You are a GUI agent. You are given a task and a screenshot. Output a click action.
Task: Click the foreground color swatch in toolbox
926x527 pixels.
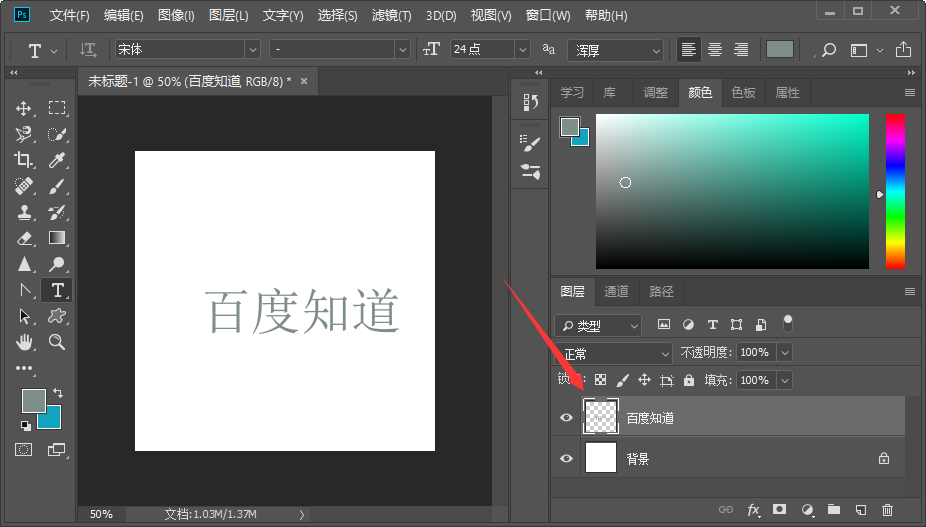coord(34,401)
